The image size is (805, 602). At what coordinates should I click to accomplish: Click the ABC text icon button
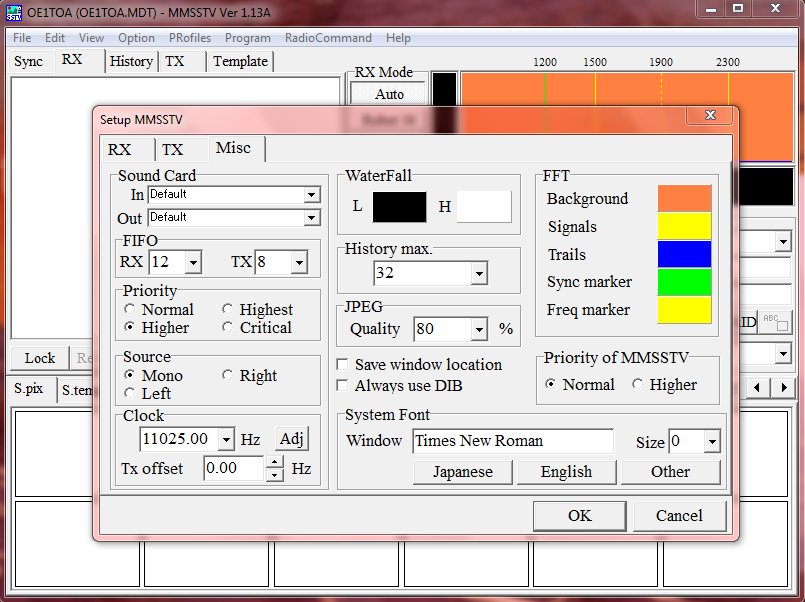pos(775,322)
